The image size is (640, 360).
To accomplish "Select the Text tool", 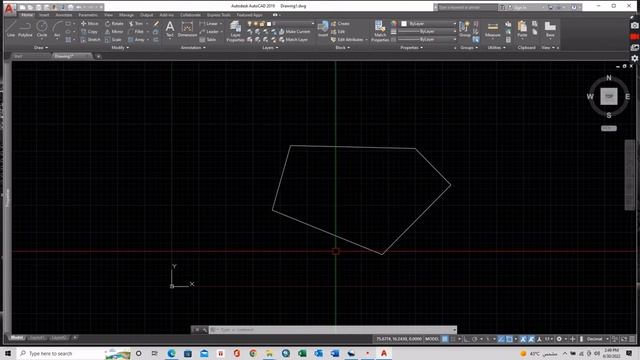I will pos(170,29).
